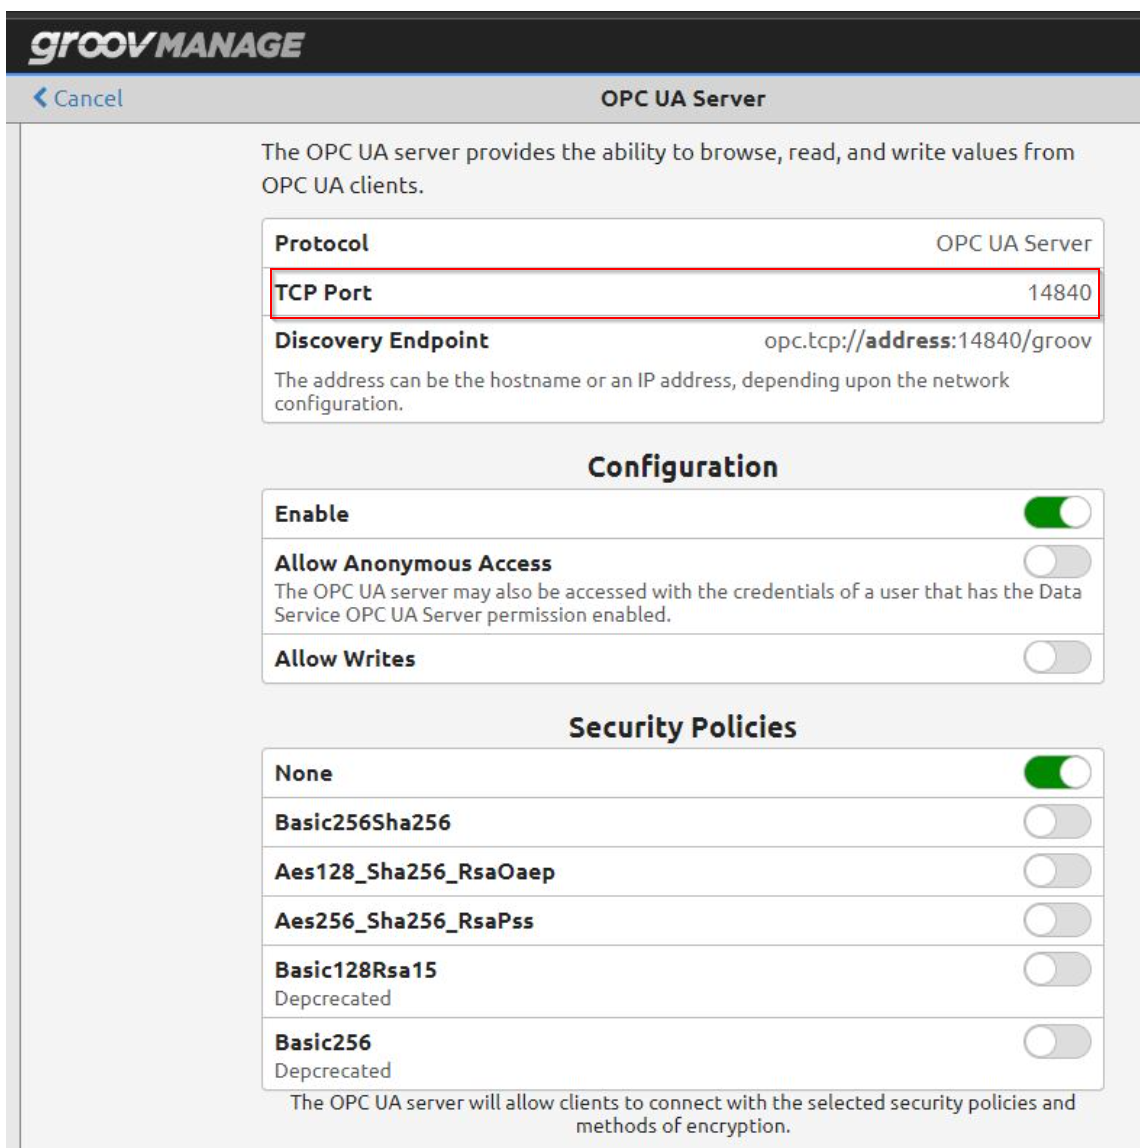Toggle the Enable switch off

click(1057, 512)
